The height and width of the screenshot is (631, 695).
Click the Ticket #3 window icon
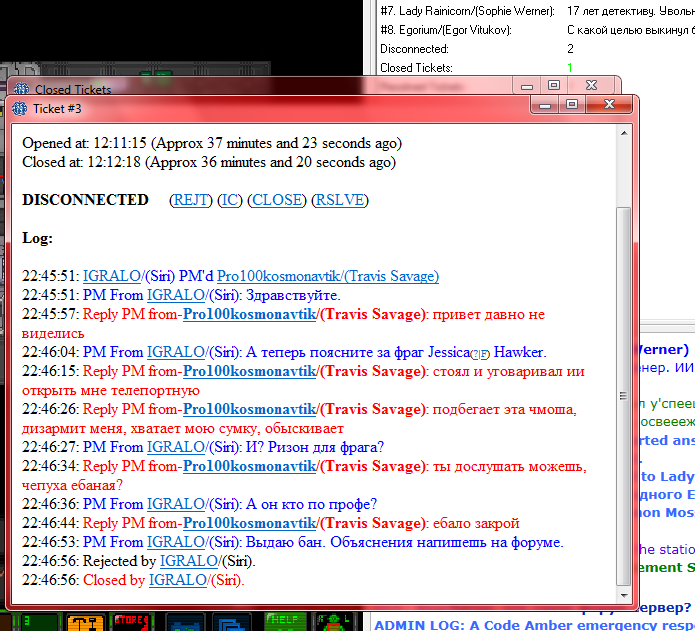[20, 109]
